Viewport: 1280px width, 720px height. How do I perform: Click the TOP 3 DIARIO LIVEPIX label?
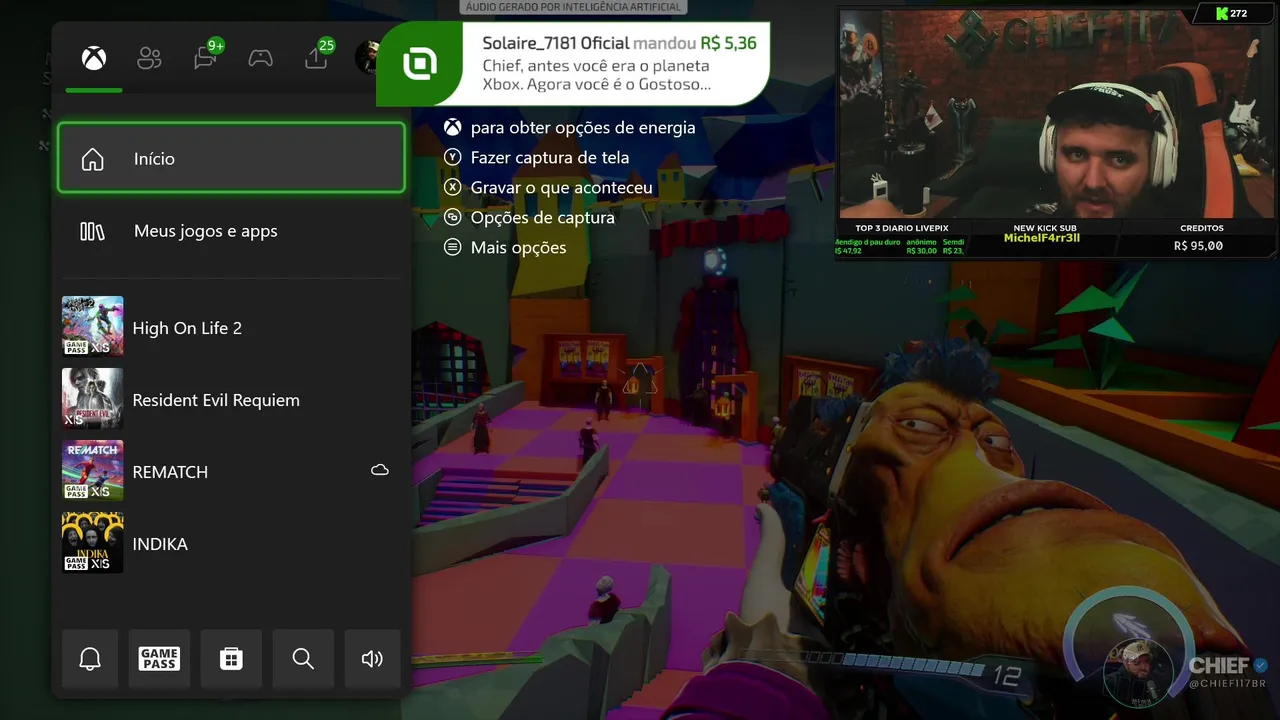coord(900,228)
